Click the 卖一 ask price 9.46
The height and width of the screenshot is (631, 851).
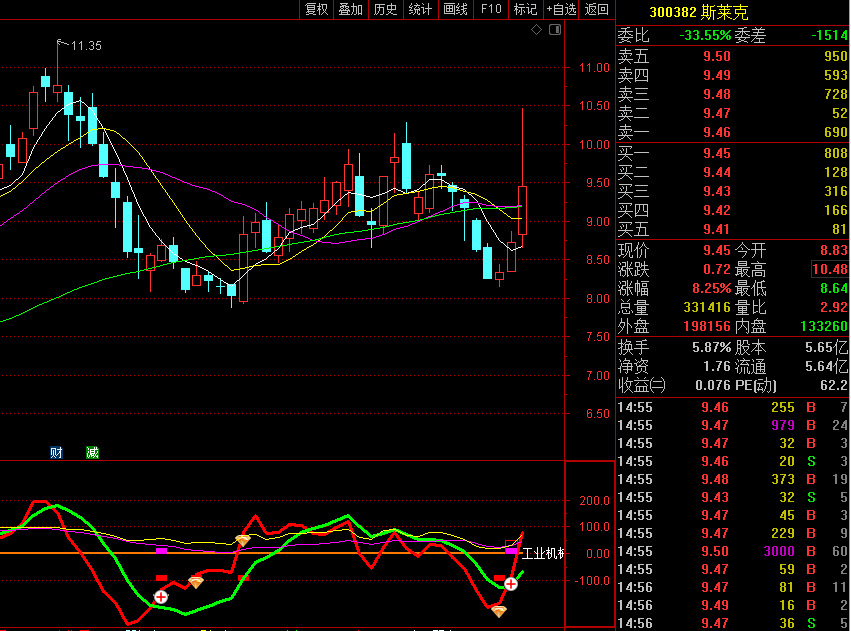[717, 132]
